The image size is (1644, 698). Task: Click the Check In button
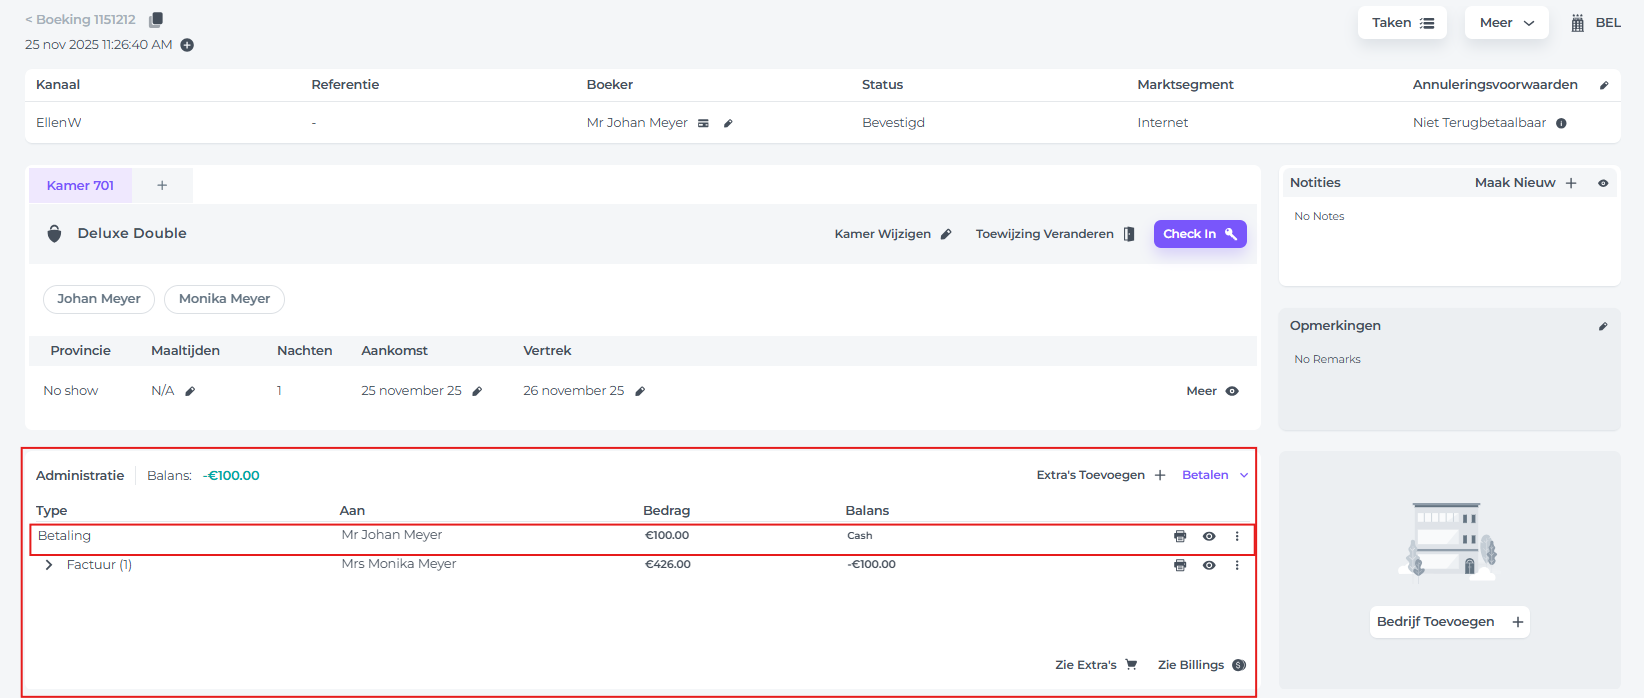point(1199,234)
